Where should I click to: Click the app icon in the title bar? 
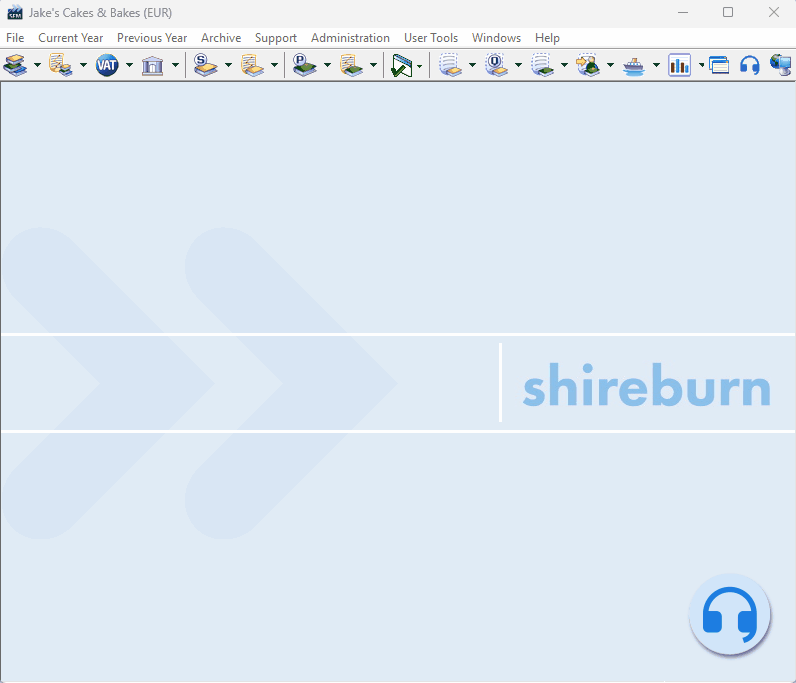click(x=15, y=12)
